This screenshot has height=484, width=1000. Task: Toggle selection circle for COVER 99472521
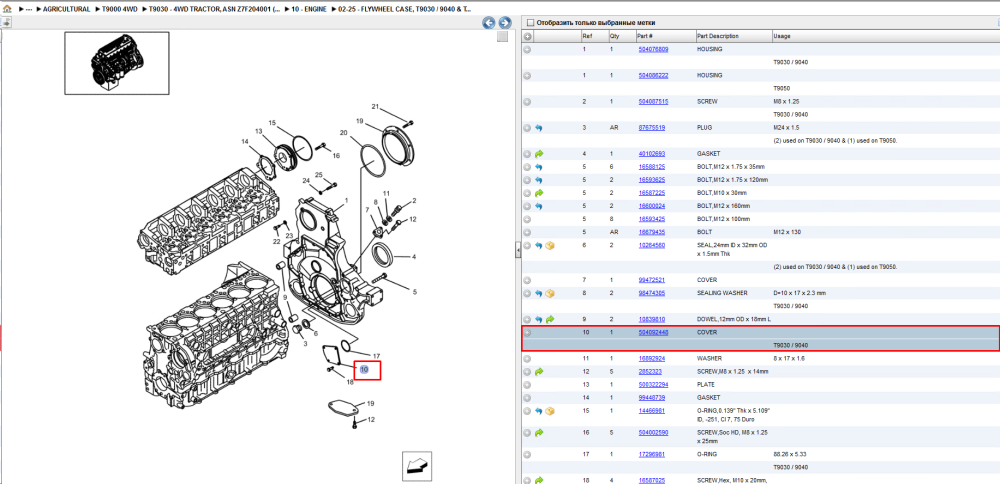pos(527,280)
